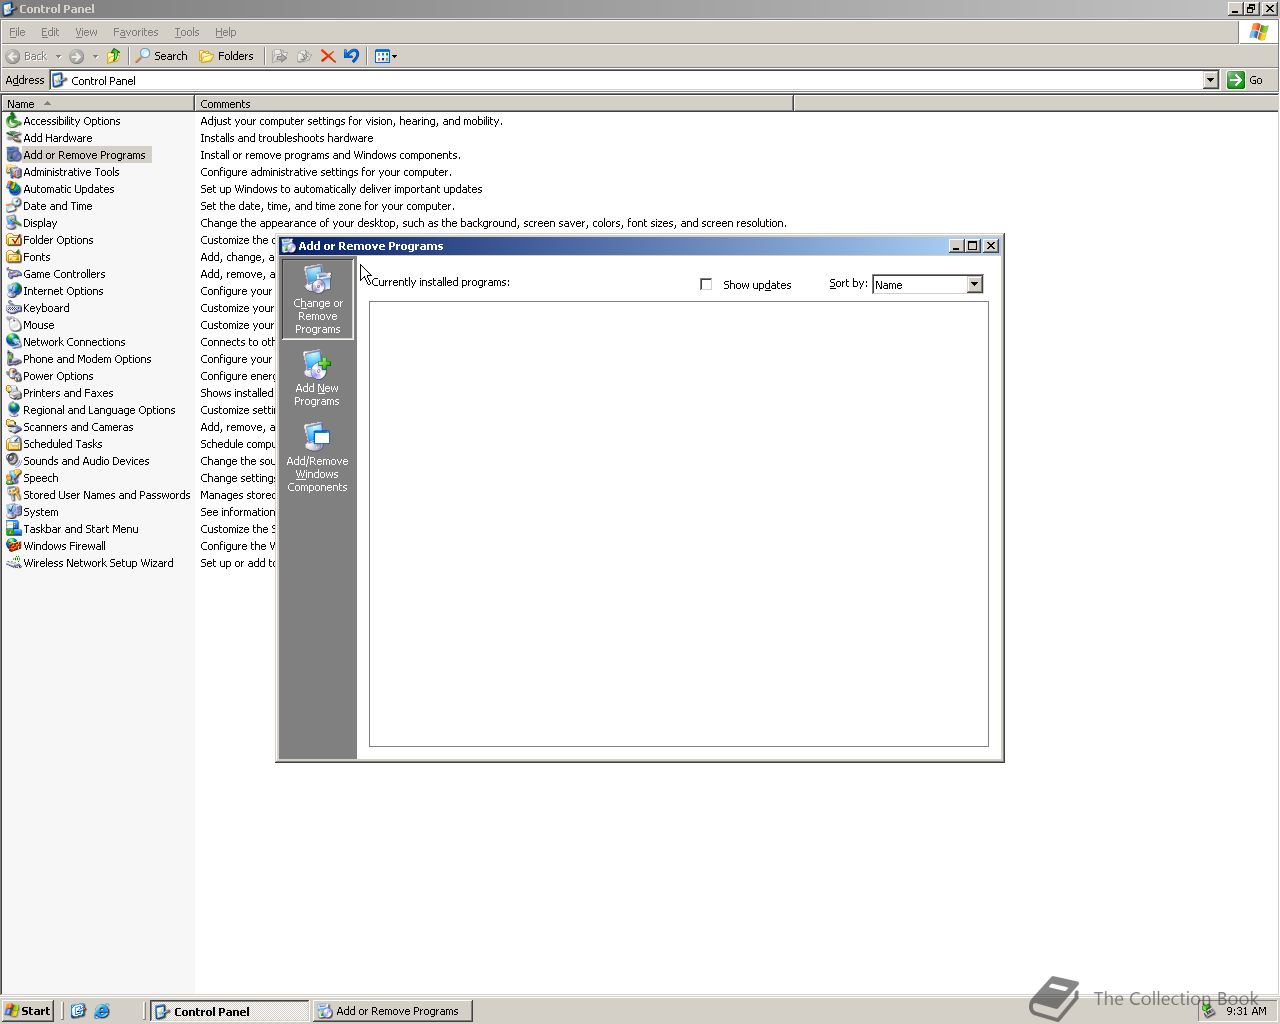The image size is (1280, 1024).
Task: Click the Back toolbar button
Action: 27,56
